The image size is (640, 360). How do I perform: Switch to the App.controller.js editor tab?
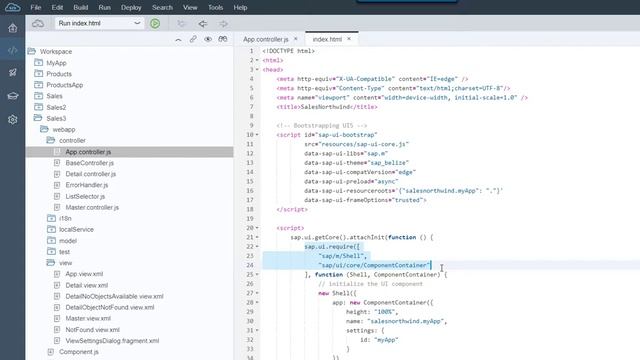[x=266, y=39]
